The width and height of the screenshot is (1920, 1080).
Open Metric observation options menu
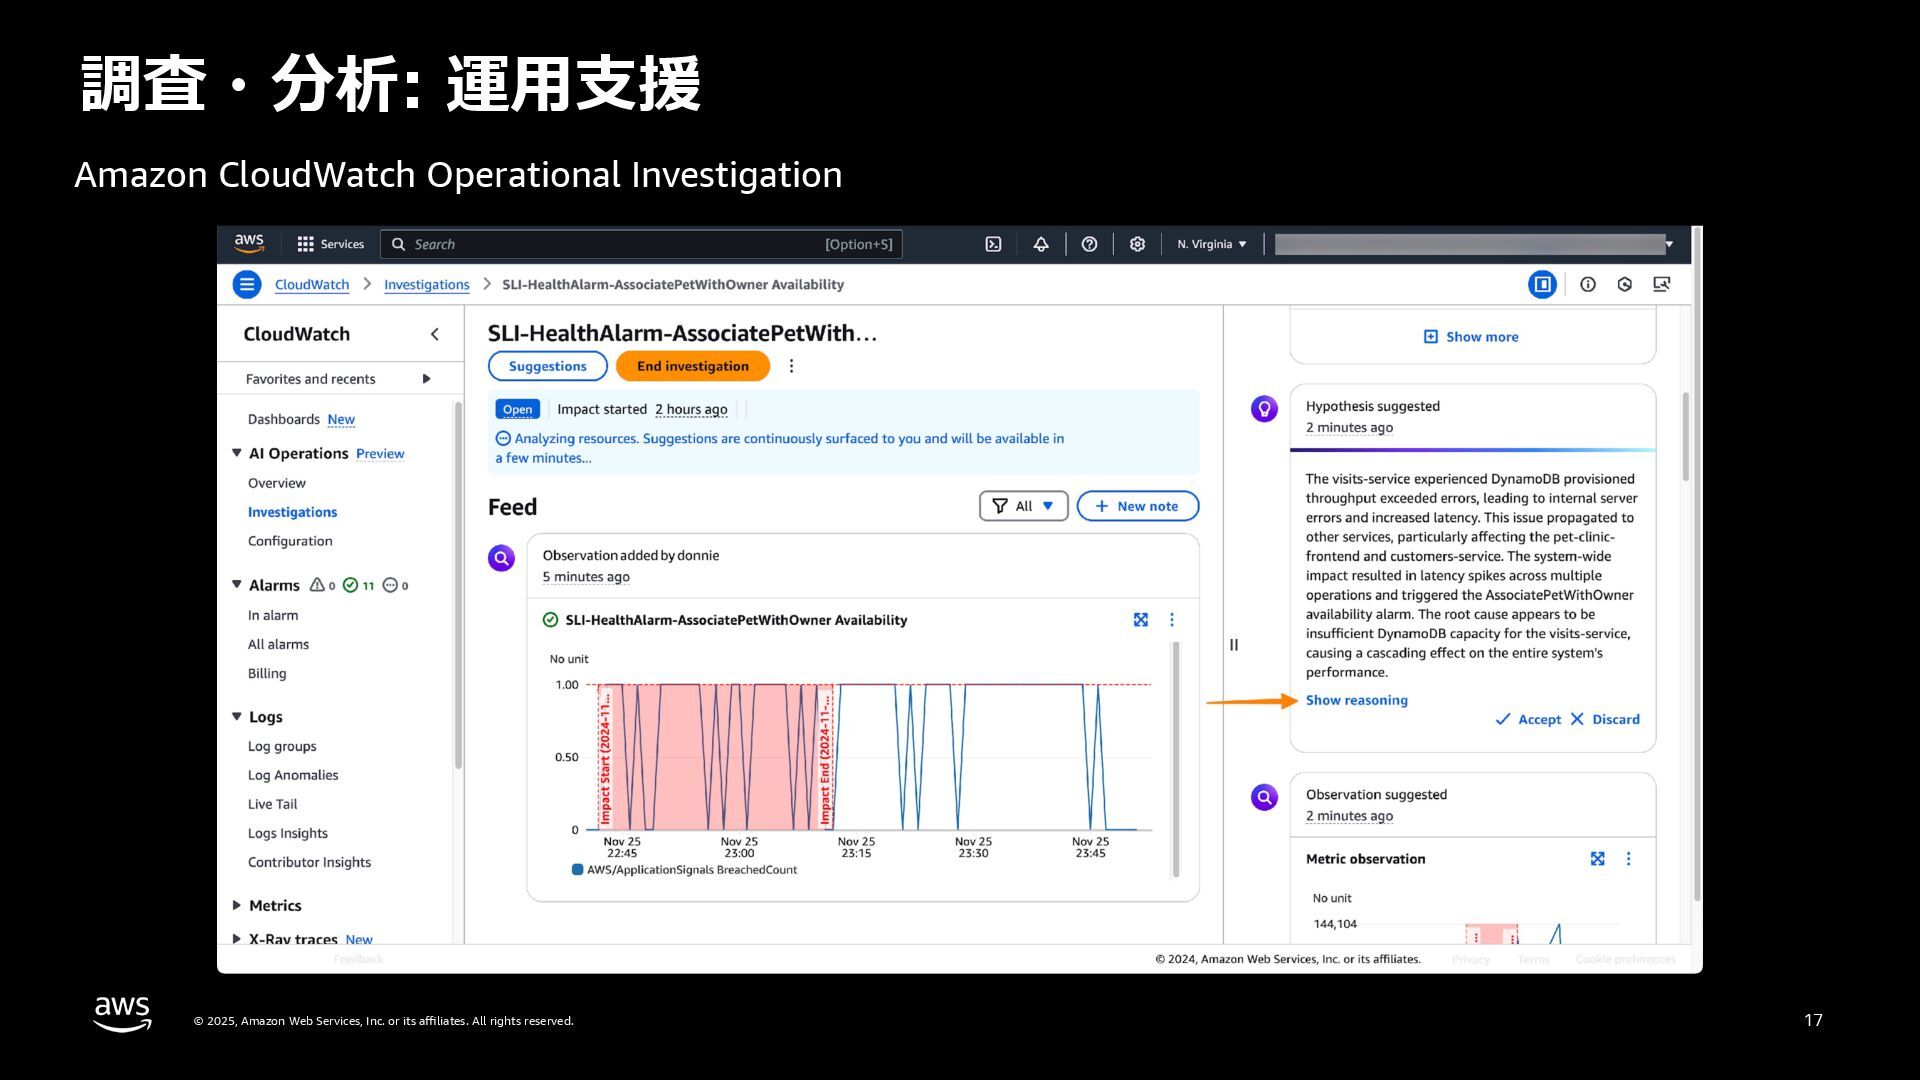click(1629, 859)
